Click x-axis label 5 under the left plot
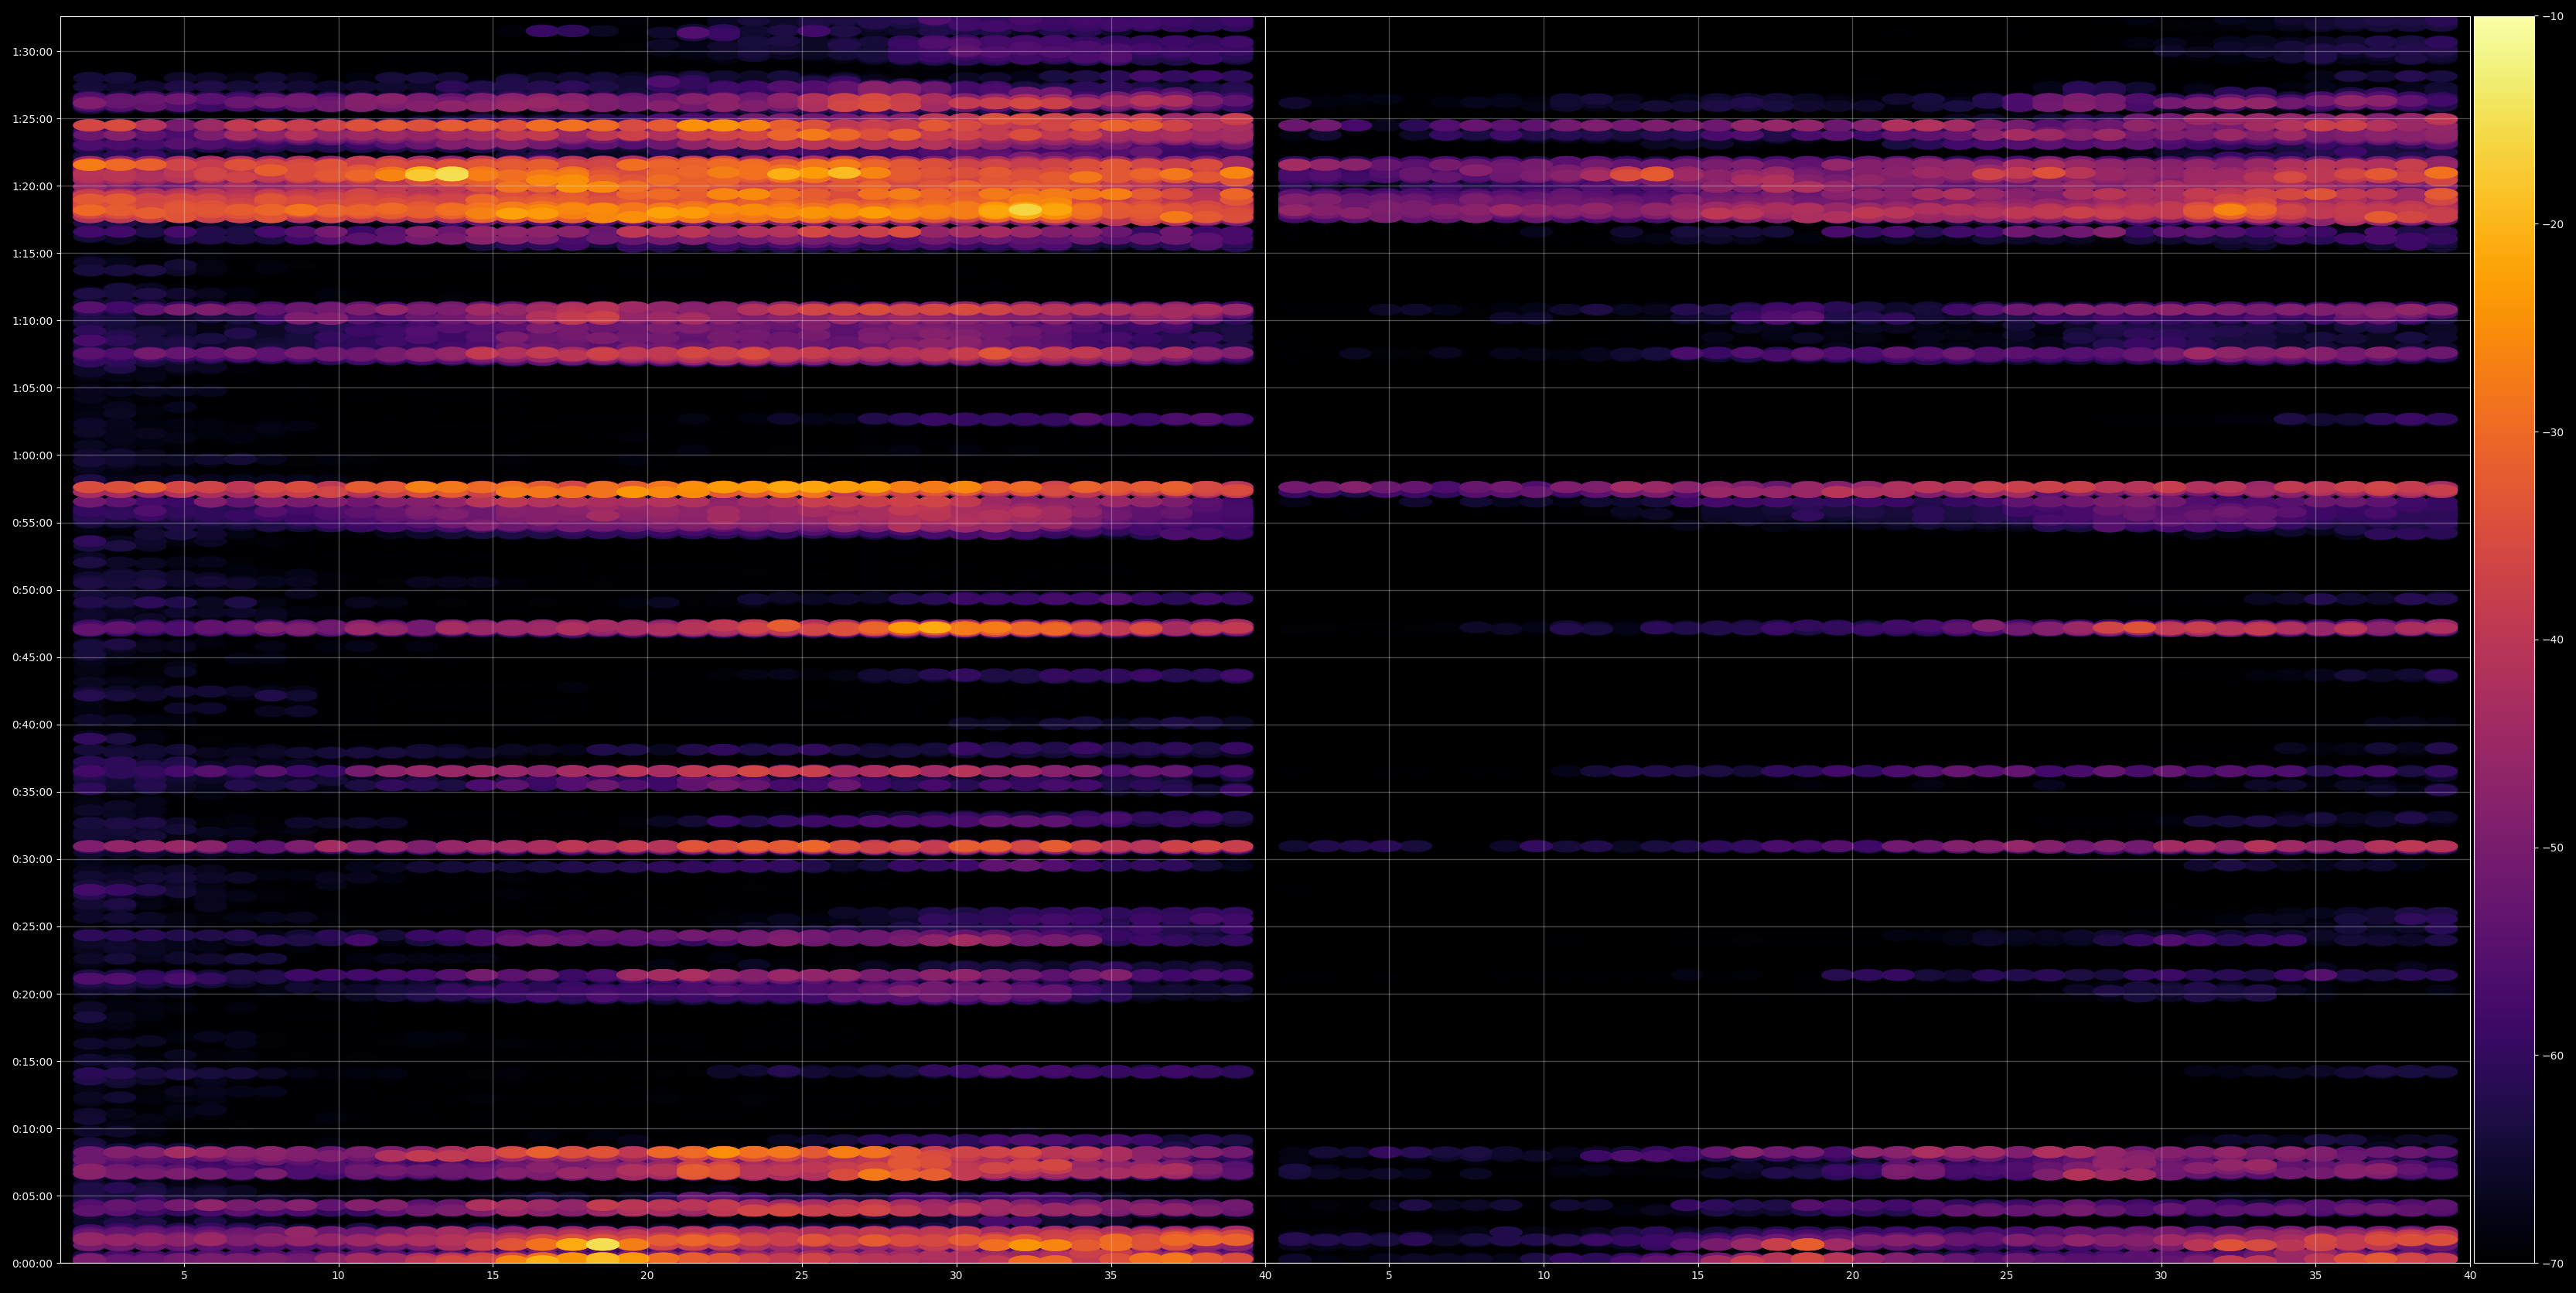The image size is (2576, 1293). [184, 1276]
